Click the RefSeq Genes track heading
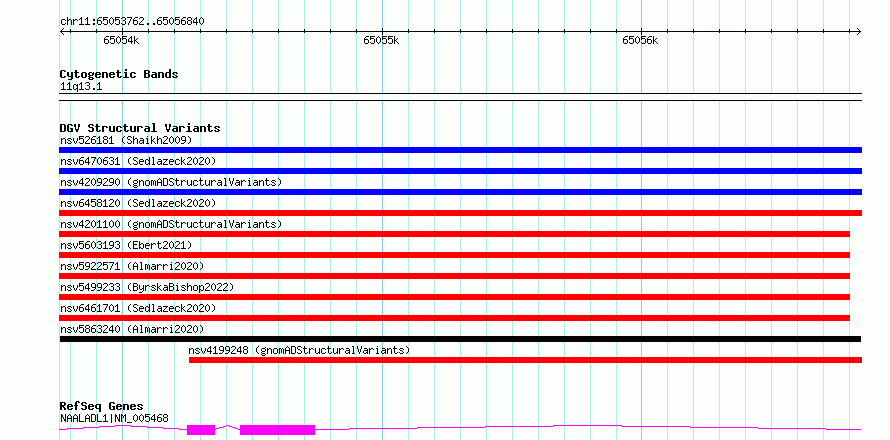This screenshot has height=440, width=890. pos(101,407)
